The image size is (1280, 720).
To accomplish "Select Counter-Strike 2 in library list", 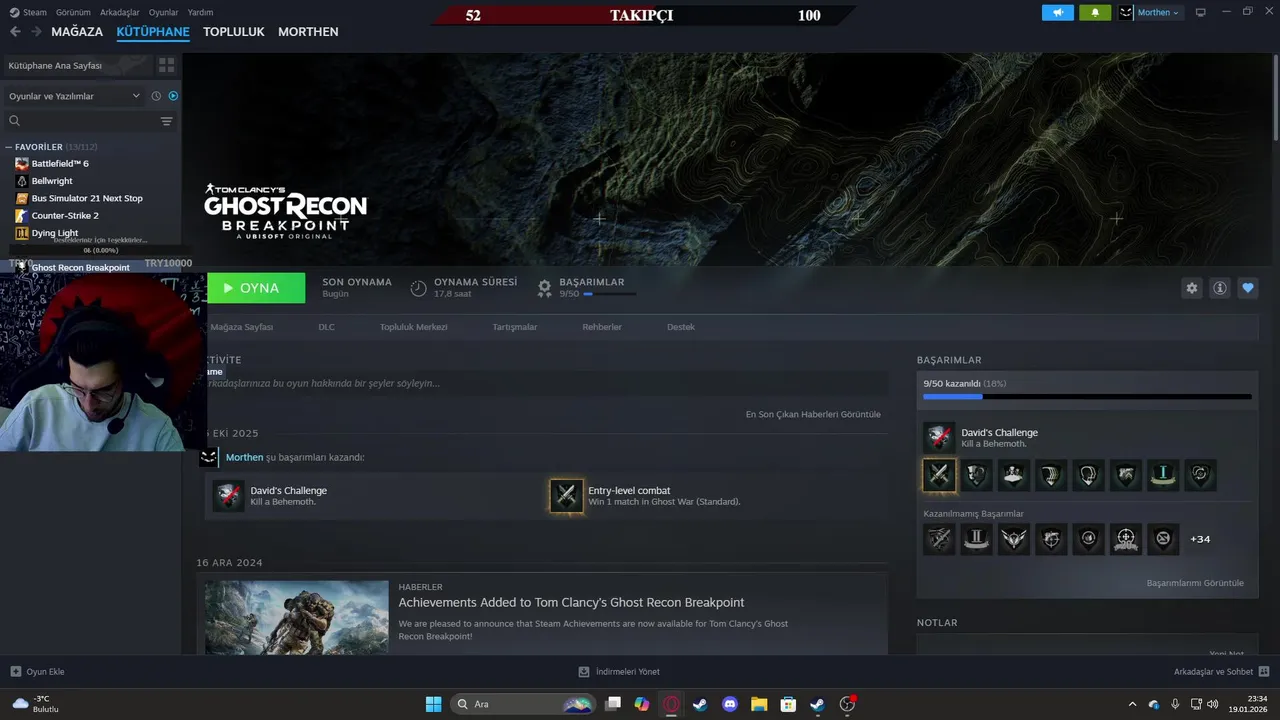I will (65, 215).
